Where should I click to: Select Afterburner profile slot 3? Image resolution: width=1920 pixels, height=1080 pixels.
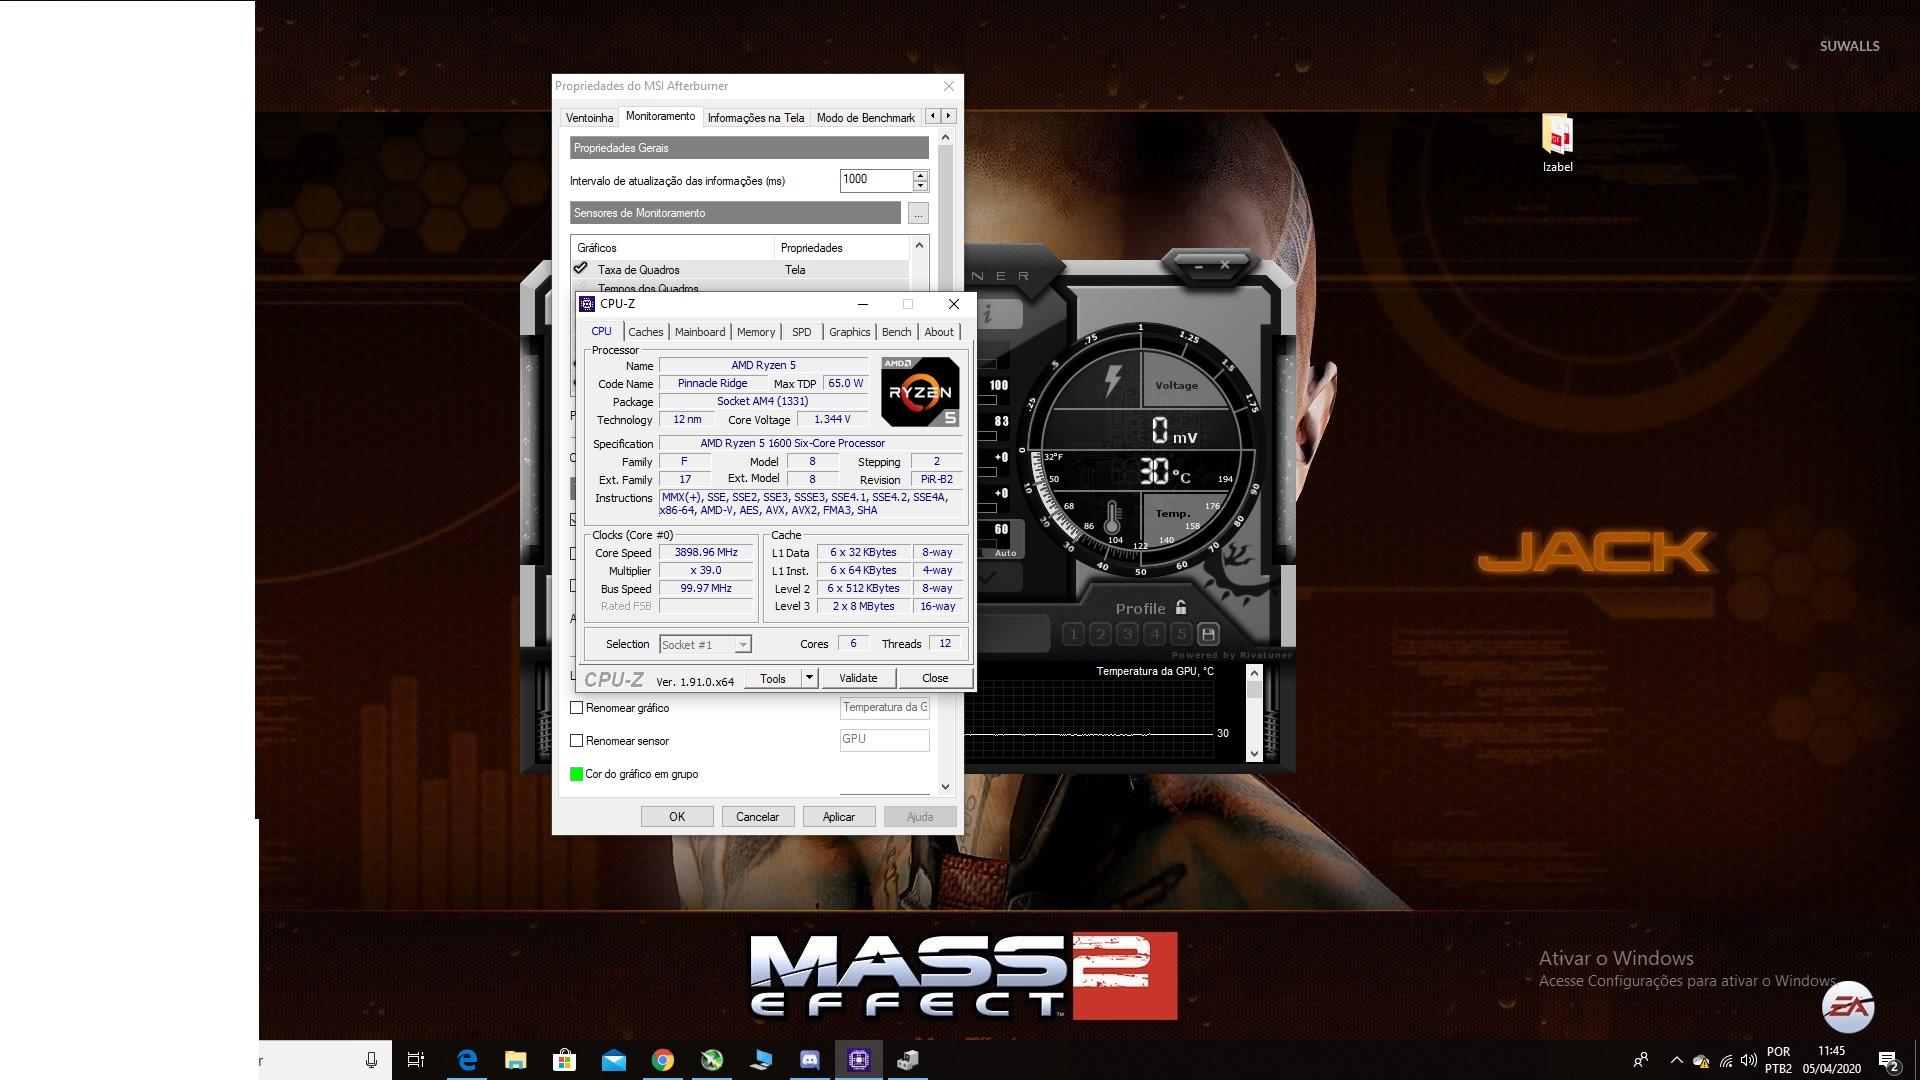click(1127, 634)
